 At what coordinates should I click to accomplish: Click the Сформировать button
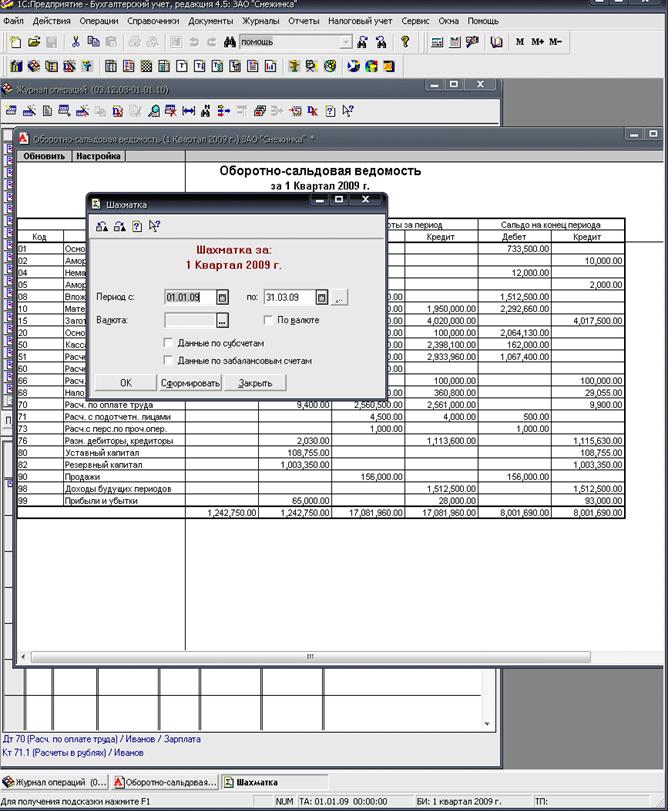point(190,383)
